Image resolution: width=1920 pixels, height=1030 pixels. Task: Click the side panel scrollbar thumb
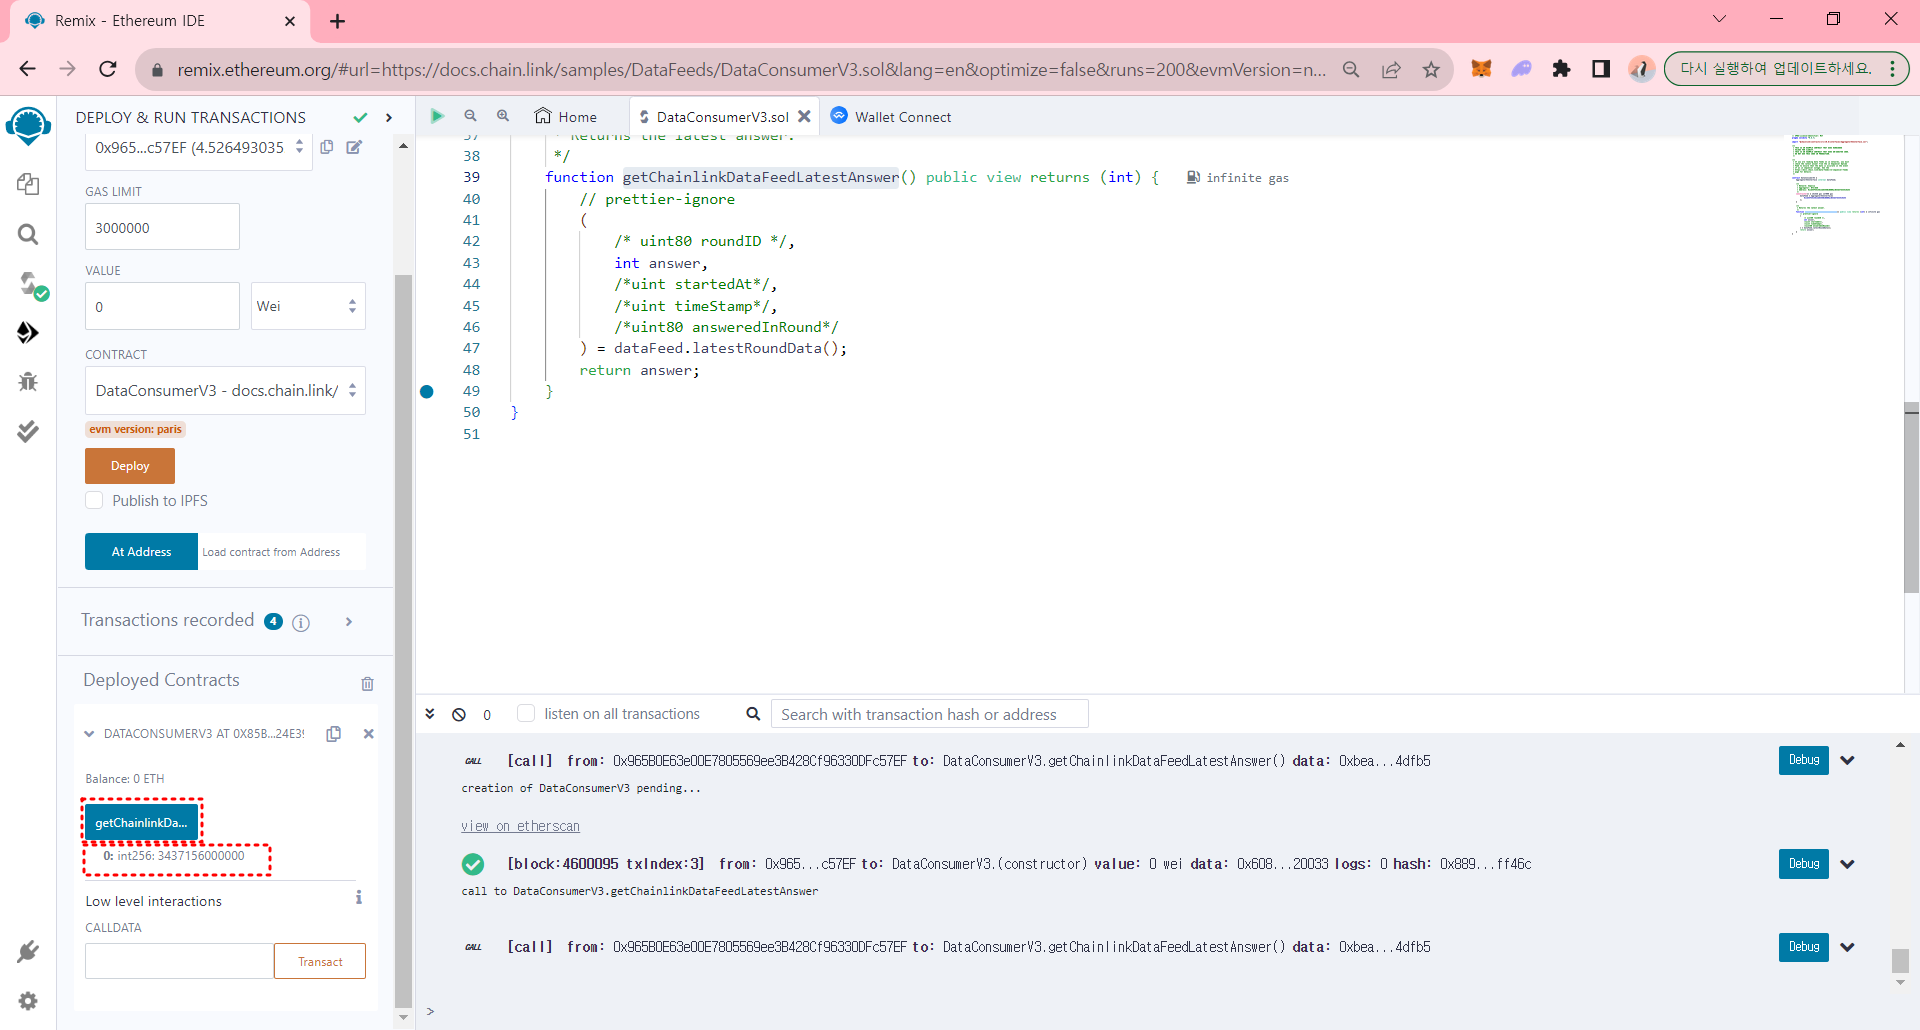click(x=403, y=640)
